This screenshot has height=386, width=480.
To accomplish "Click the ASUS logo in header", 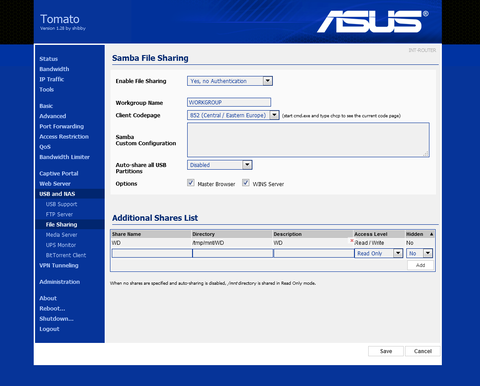I will (x=372, y=22).
